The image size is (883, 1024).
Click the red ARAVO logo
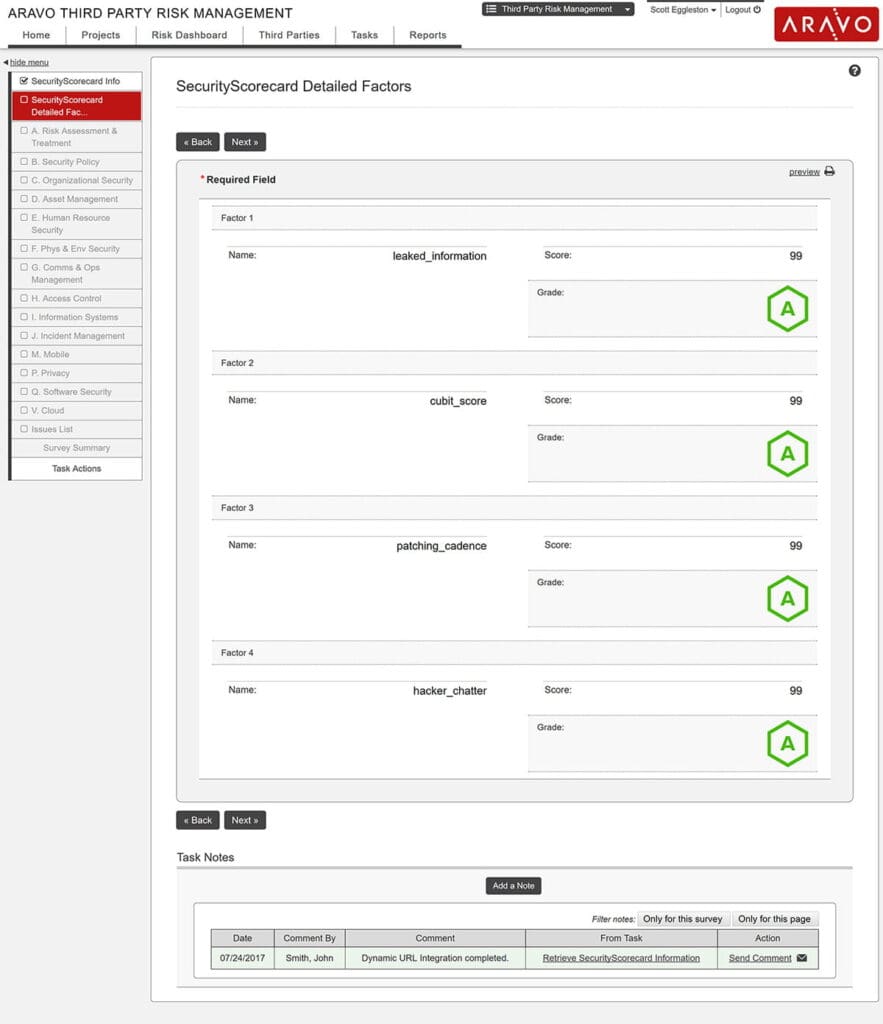click(826, 25)
